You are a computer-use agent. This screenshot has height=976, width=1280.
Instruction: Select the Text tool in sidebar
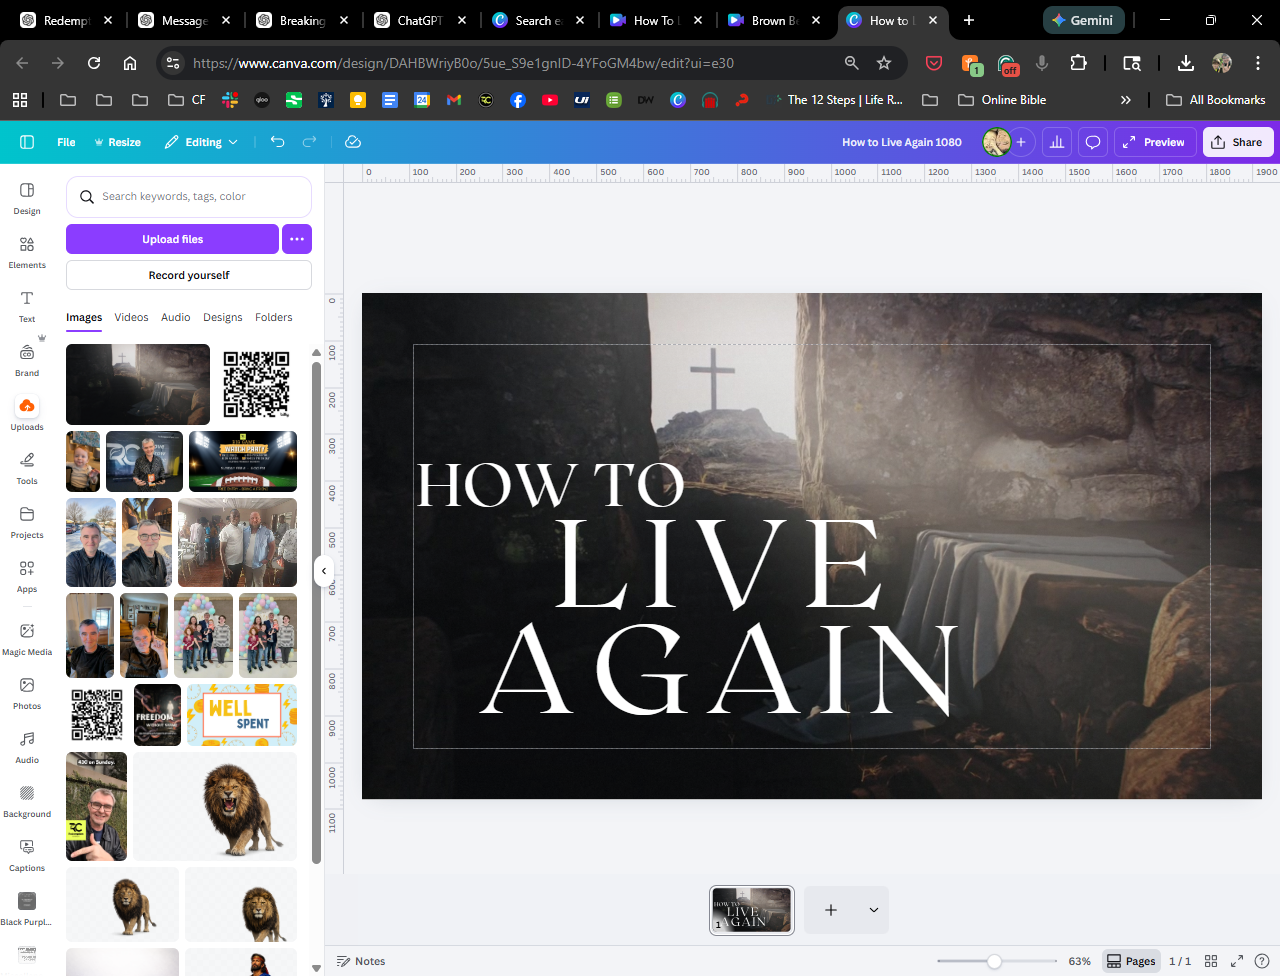[27, 305]
